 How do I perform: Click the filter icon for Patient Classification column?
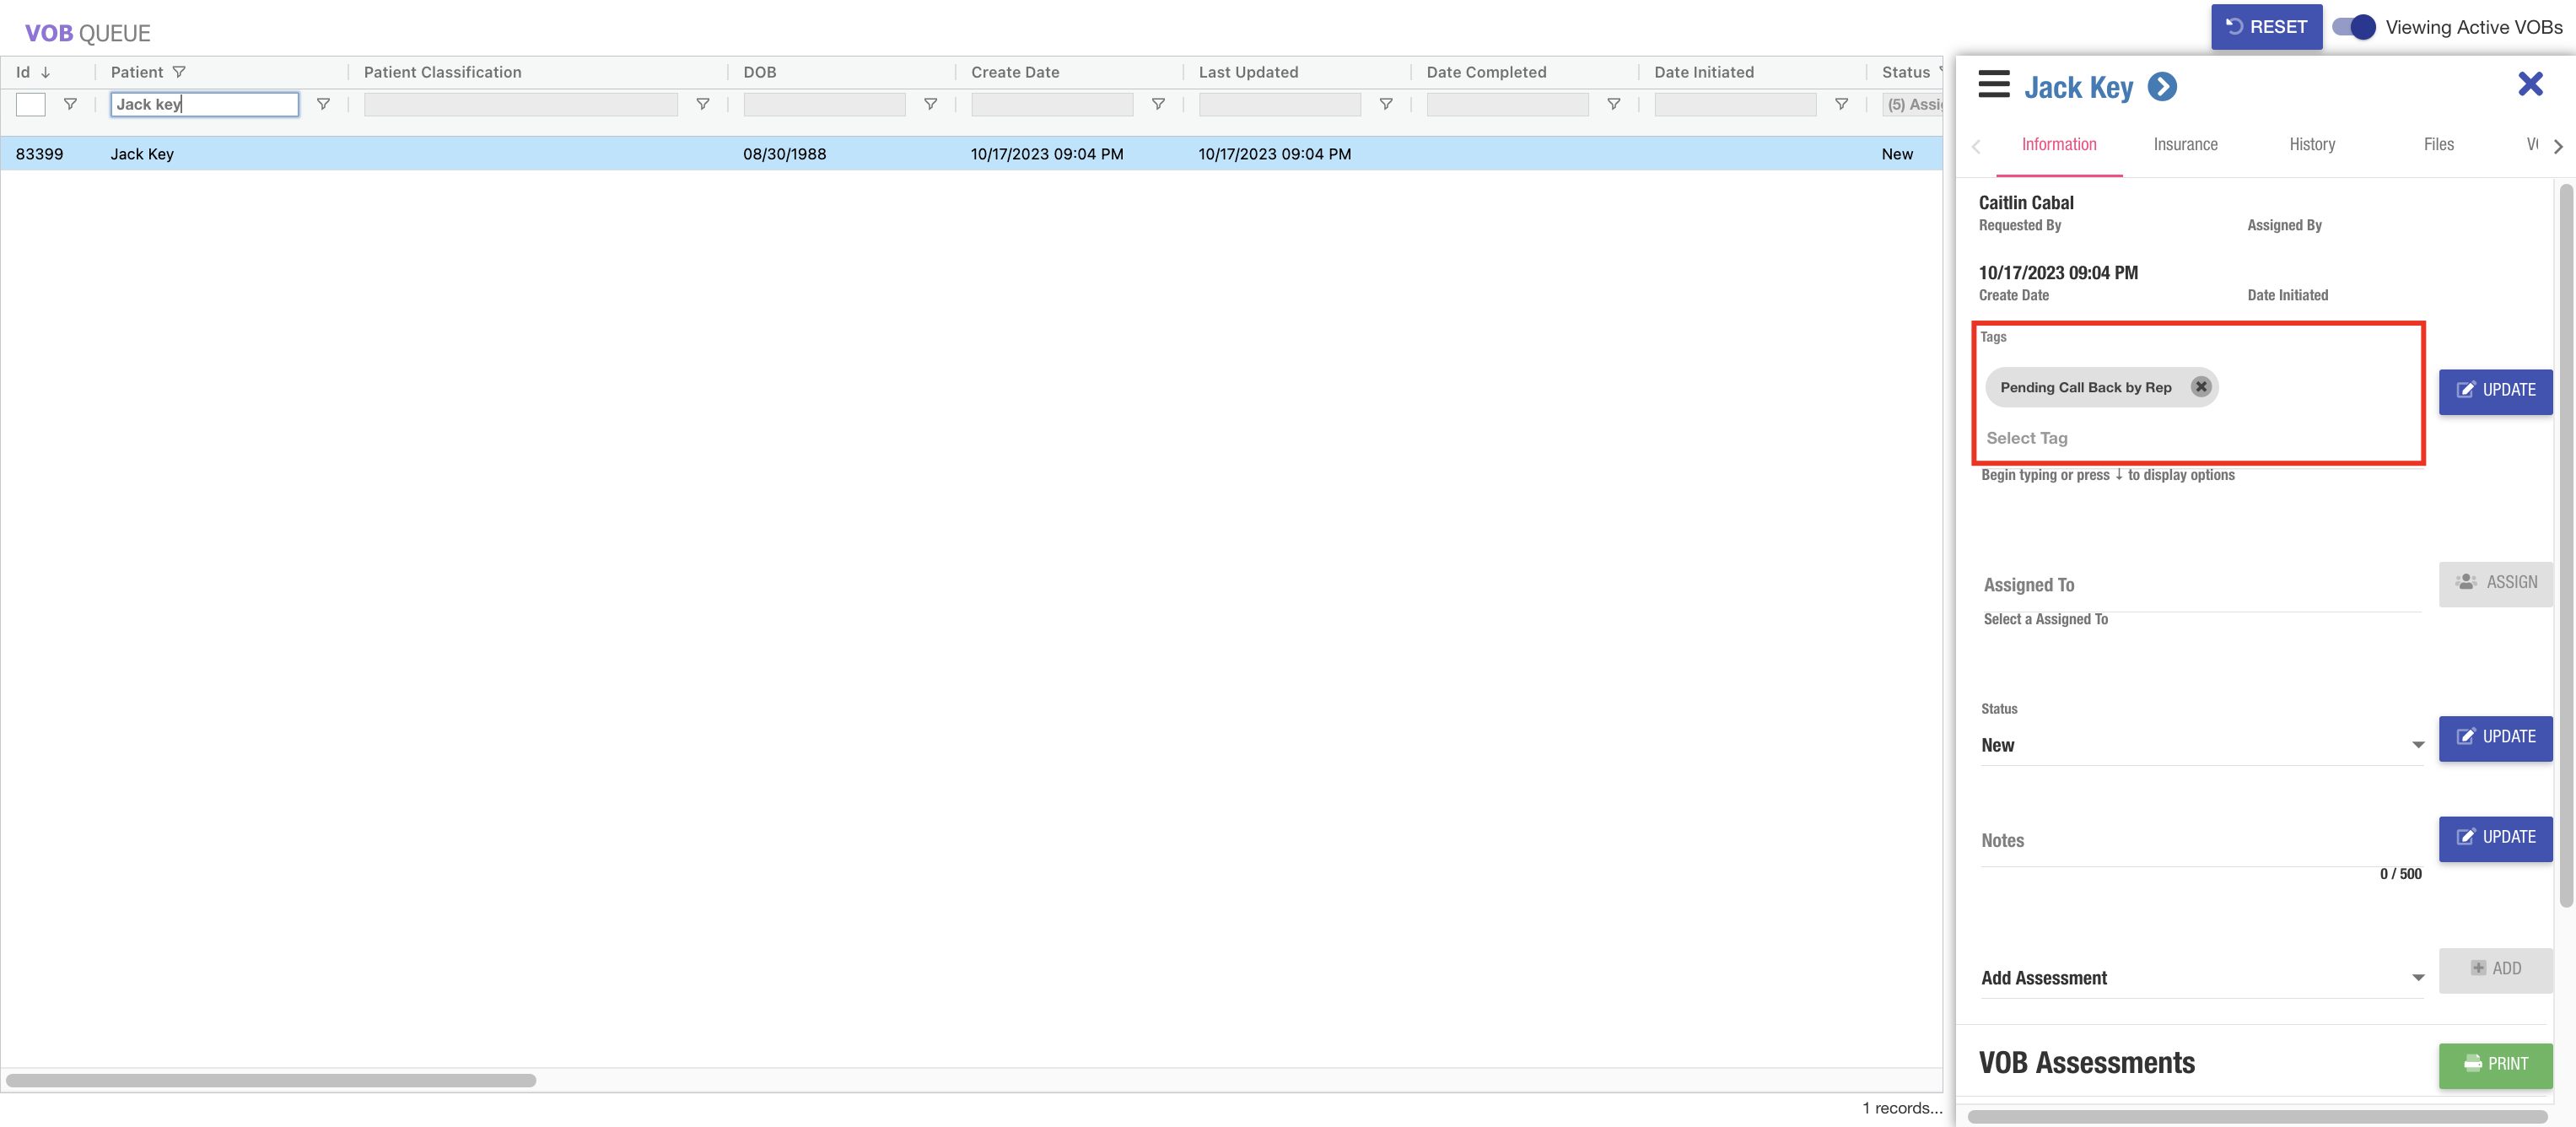tap(703, 104)
